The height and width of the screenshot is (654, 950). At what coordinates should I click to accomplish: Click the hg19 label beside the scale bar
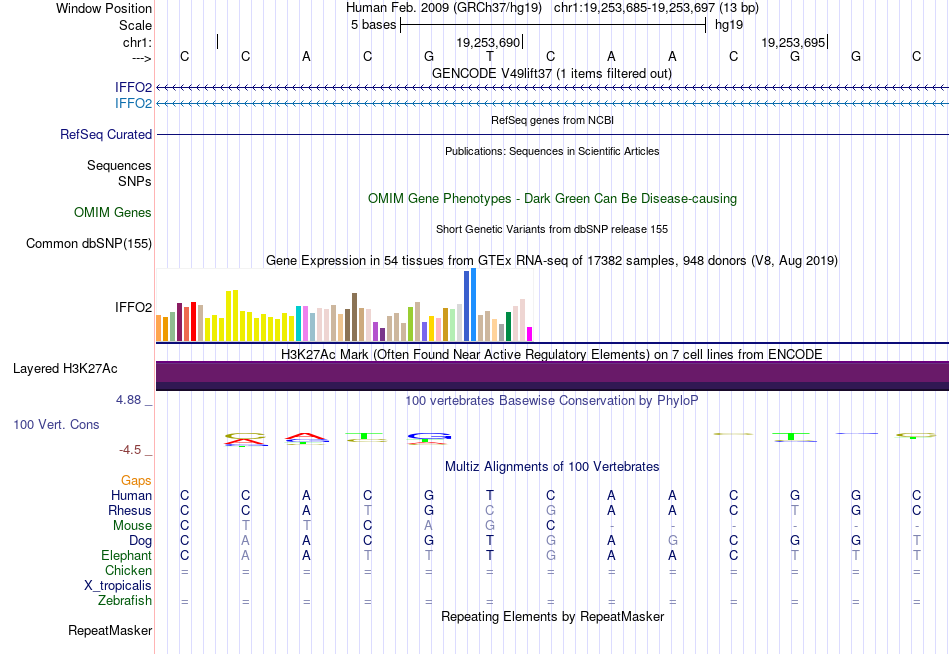click(x=729, y=25)
